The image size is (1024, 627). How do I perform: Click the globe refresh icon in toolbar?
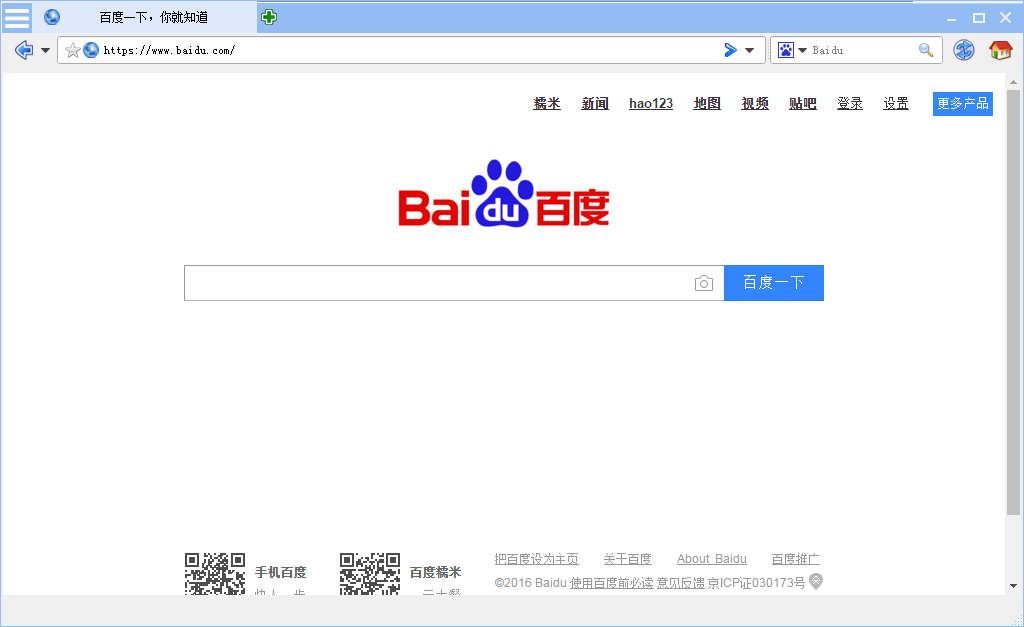point(963,50)
